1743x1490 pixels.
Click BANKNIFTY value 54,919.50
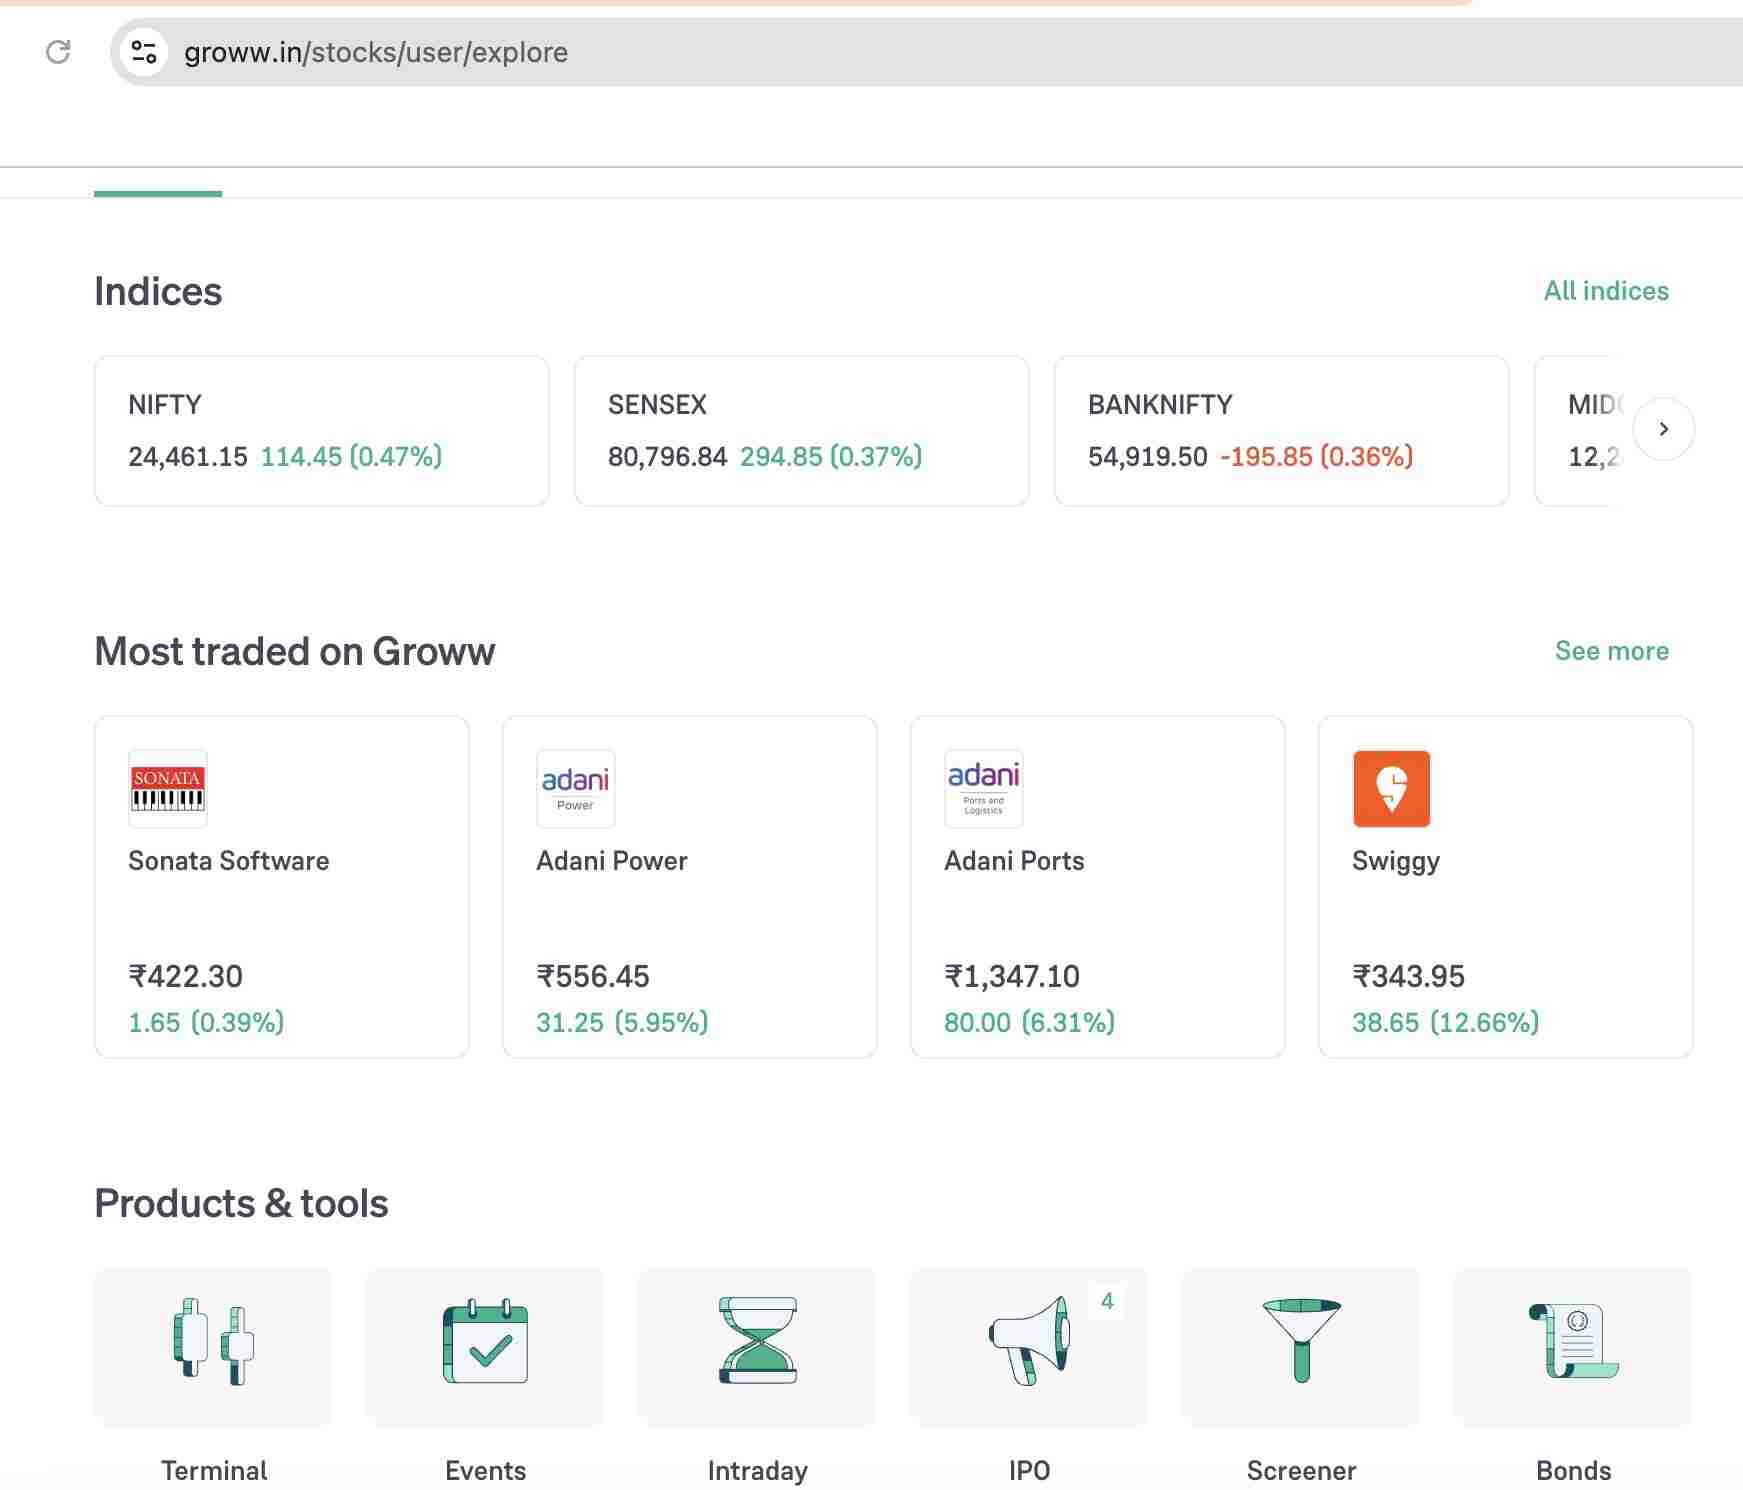1148,457
